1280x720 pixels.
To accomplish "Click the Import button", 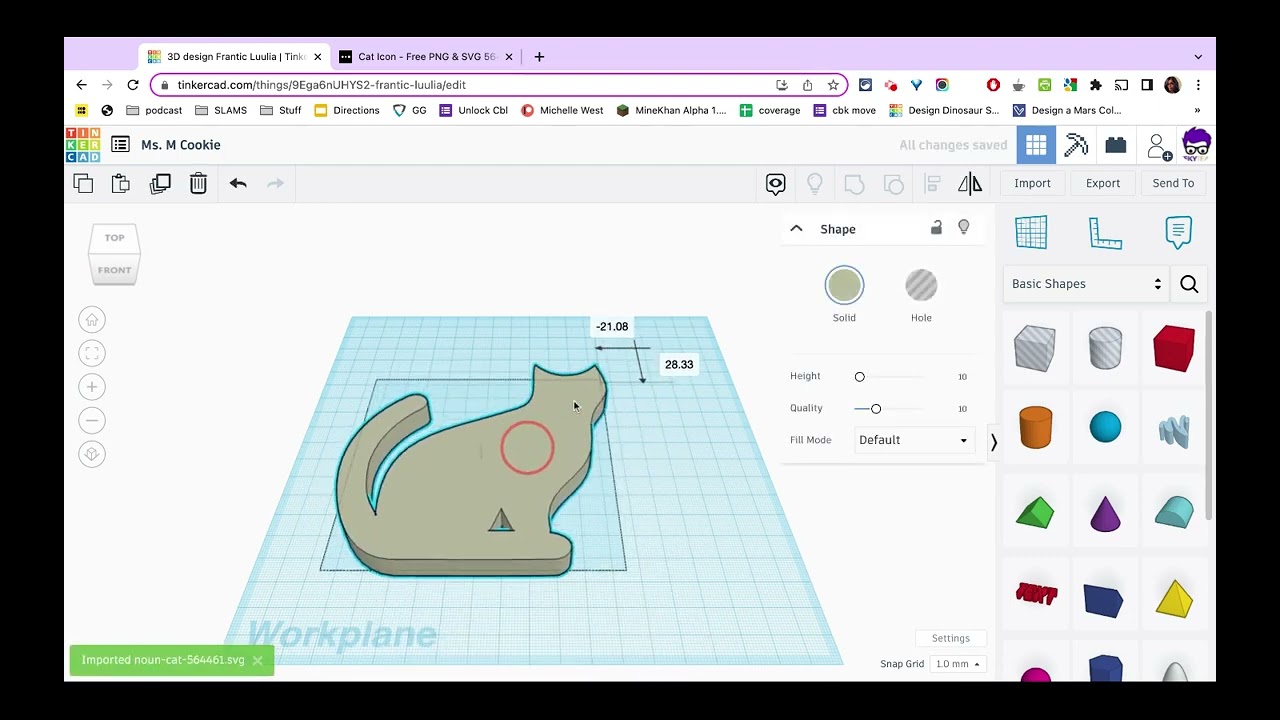I will (x=1032, y=183).
